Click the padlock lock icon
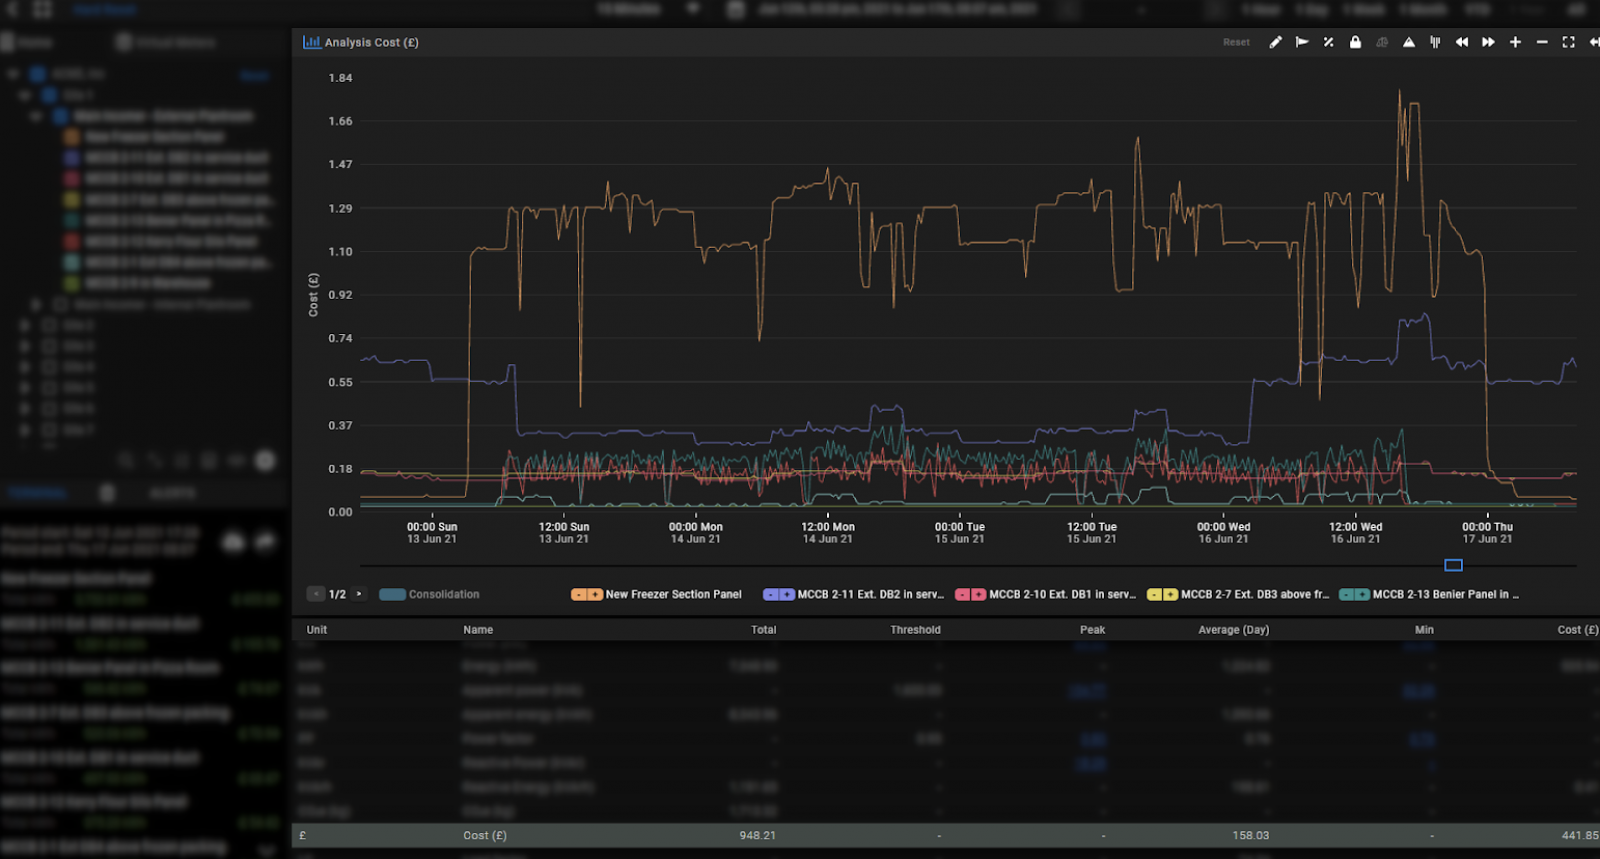The height and width of the screenshot is (859, 1600). click(x=1355, y=42)
